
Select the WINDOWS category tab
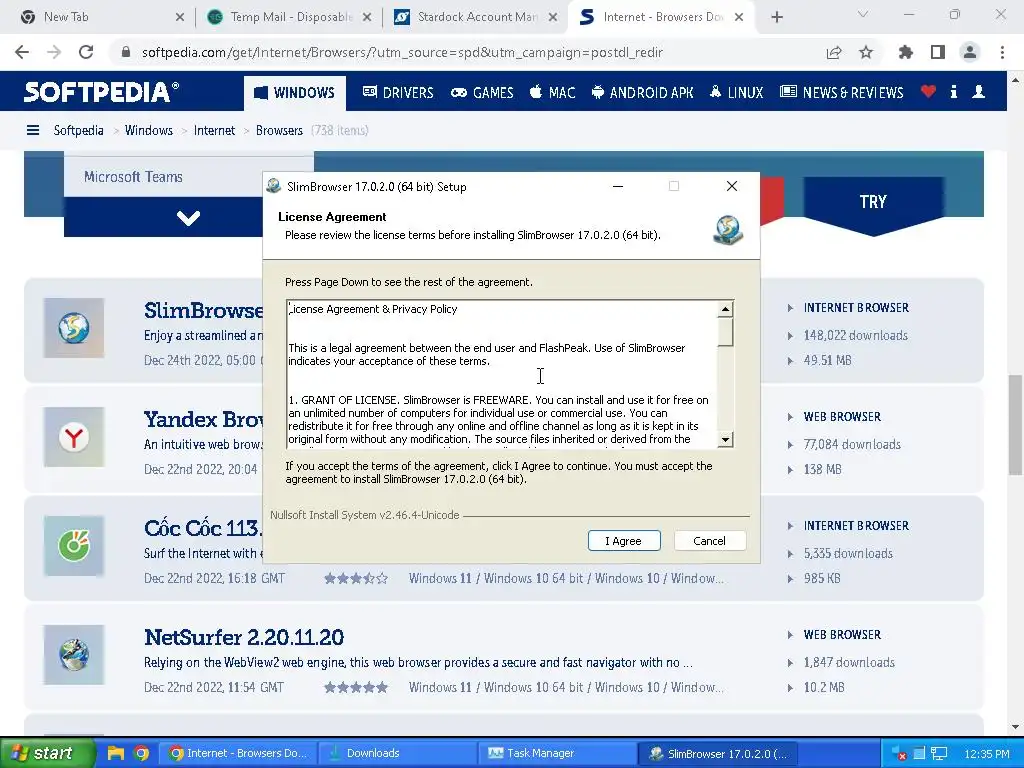pyautogui.click(x=295, y=93)
